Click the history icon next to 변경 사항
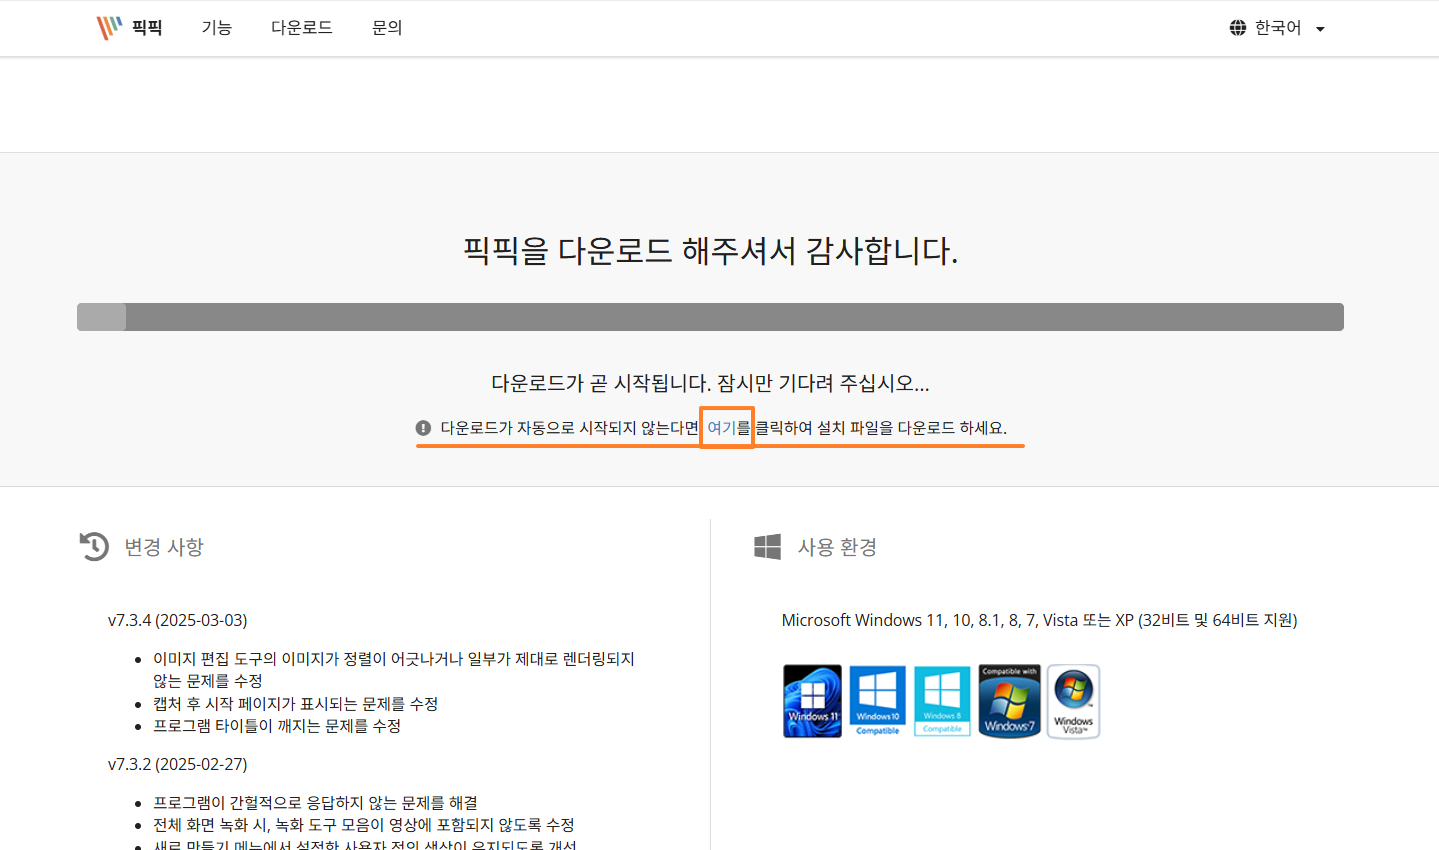 coord(94,546)
